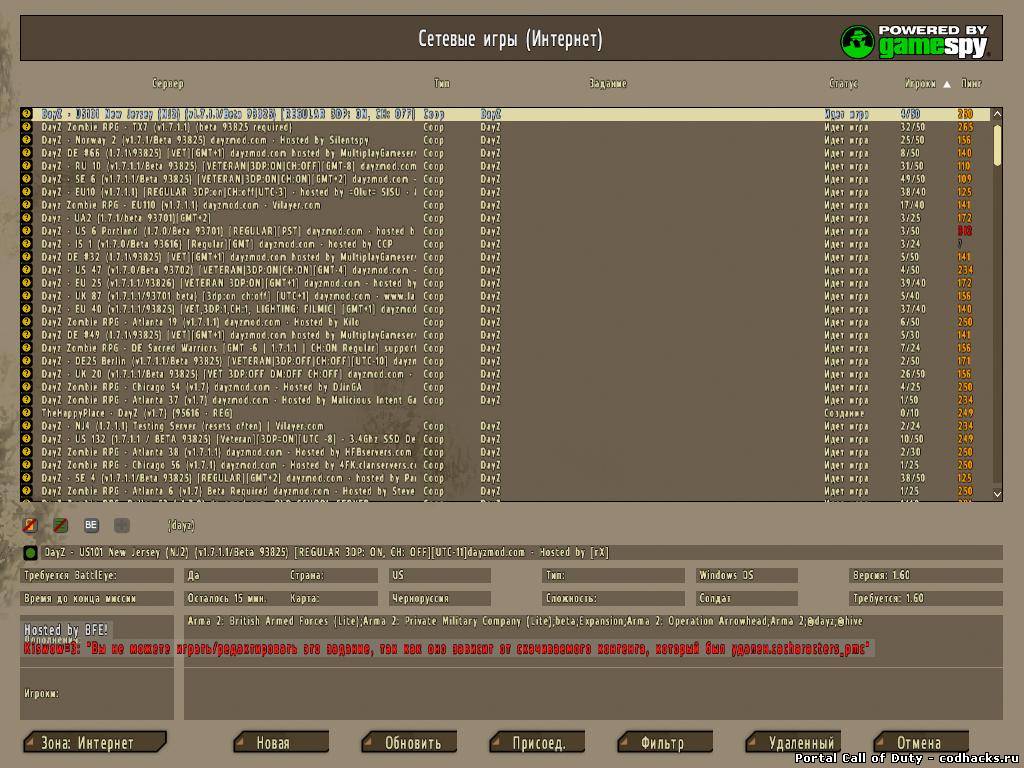
Task: Click the status icon beside the US 6 Portland server
Action: coord(26,231)
